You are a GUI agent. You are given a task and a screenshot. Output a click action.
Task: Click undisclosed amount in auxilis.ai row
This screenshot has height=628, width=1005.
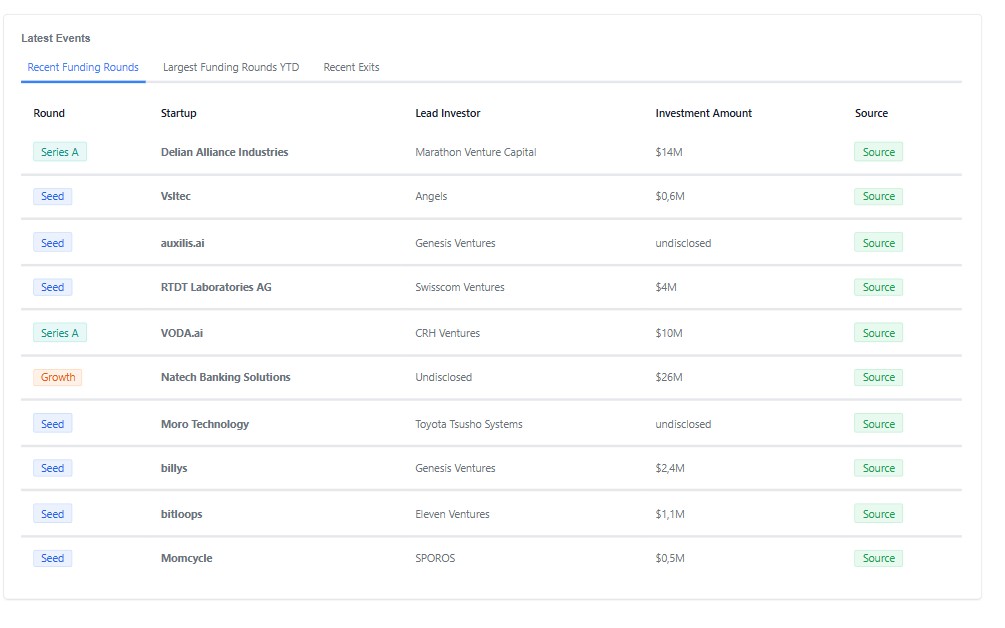point(683,243)
